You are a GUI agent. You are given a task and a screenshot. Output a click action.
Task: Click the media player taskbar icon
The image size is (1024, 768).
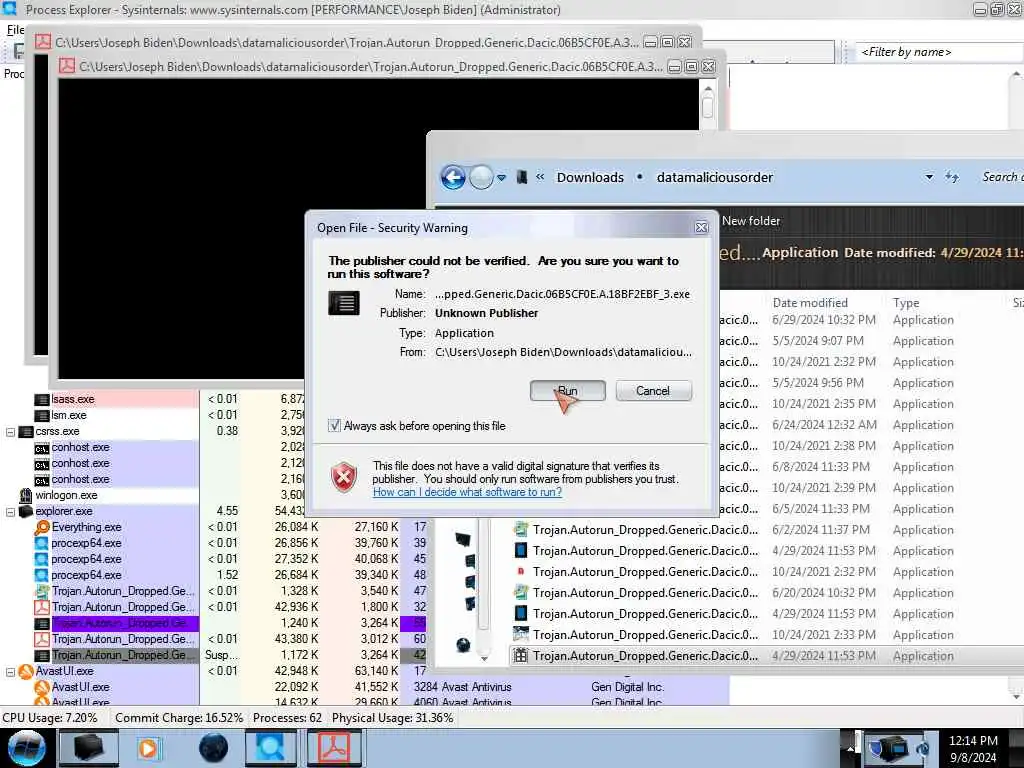pos(148,748)
